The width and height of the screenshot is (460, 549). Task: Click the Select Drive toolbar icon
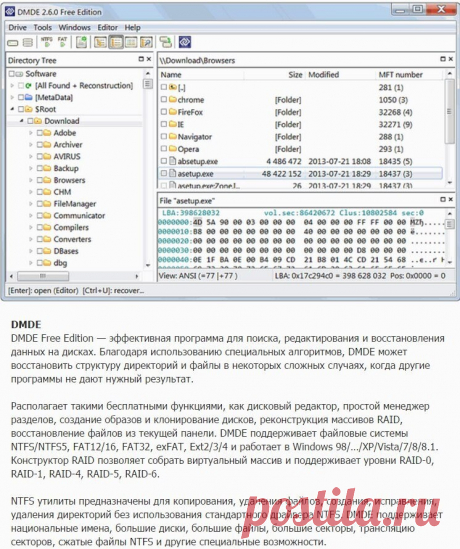pos(13,43)
